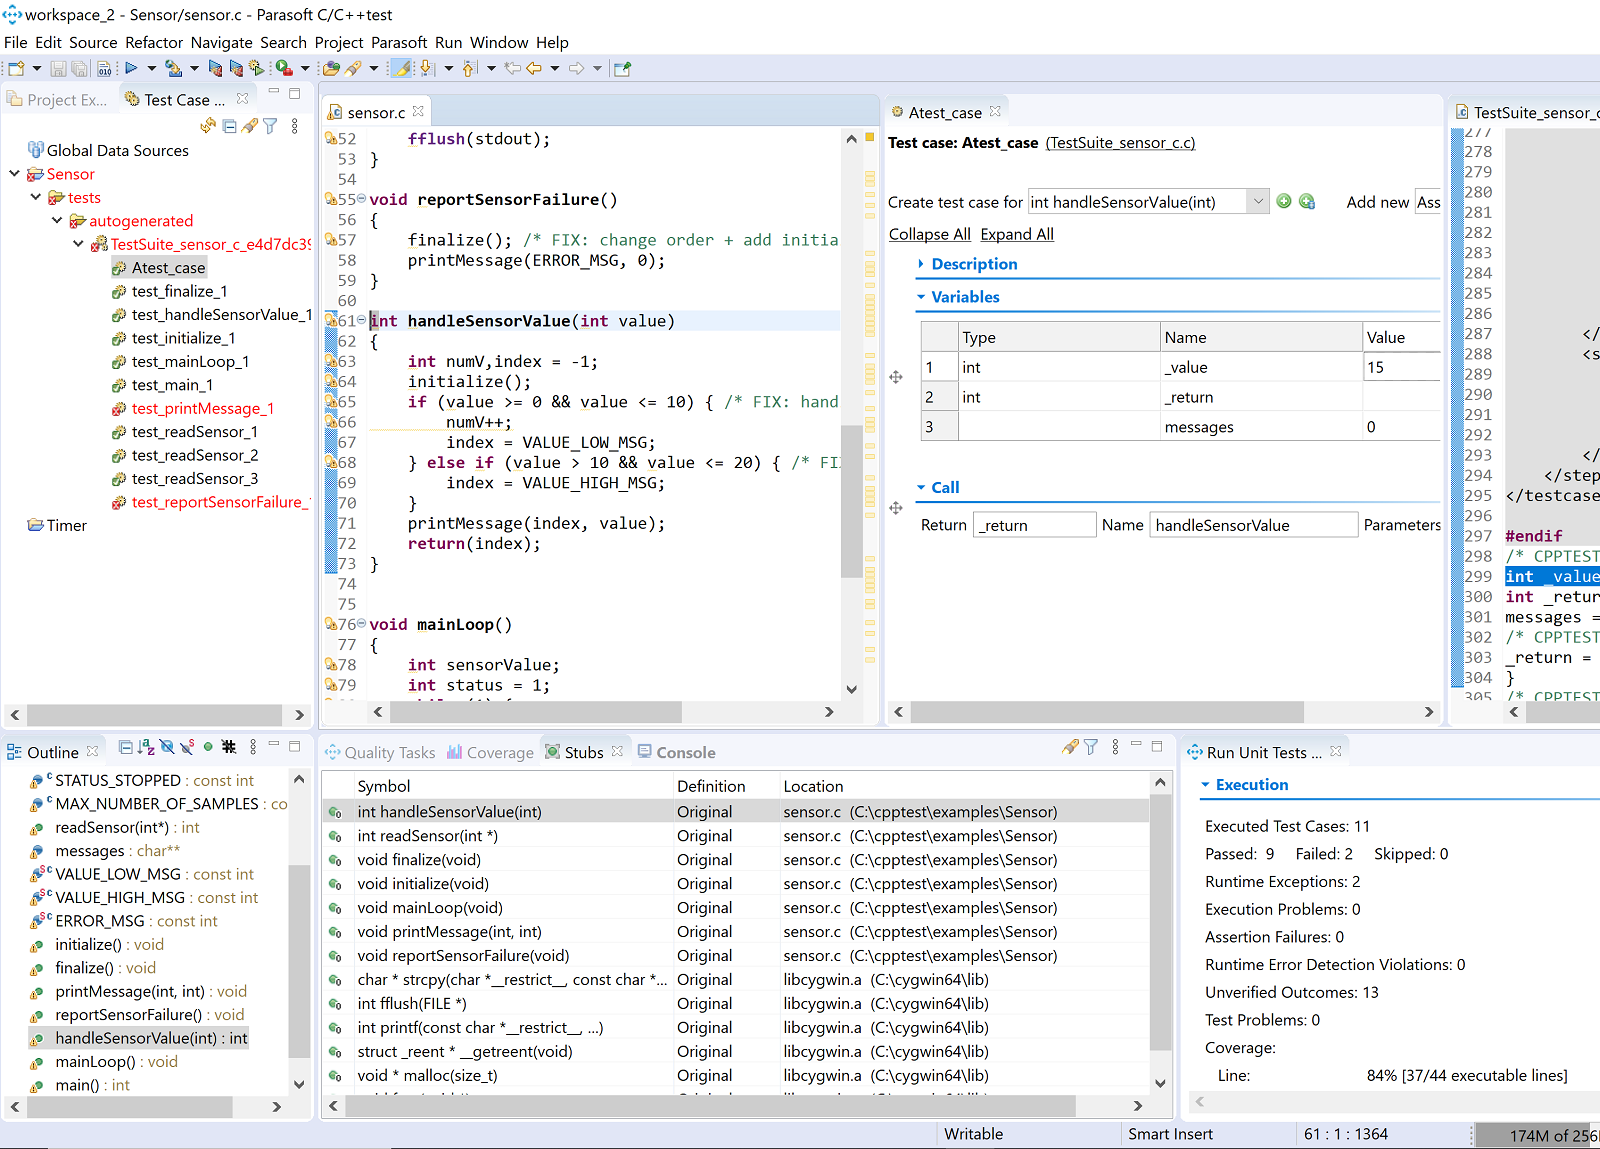Toggle alphabetical Sort in Outline view
Viewport: 1600px width, 1149px height.
146,747
